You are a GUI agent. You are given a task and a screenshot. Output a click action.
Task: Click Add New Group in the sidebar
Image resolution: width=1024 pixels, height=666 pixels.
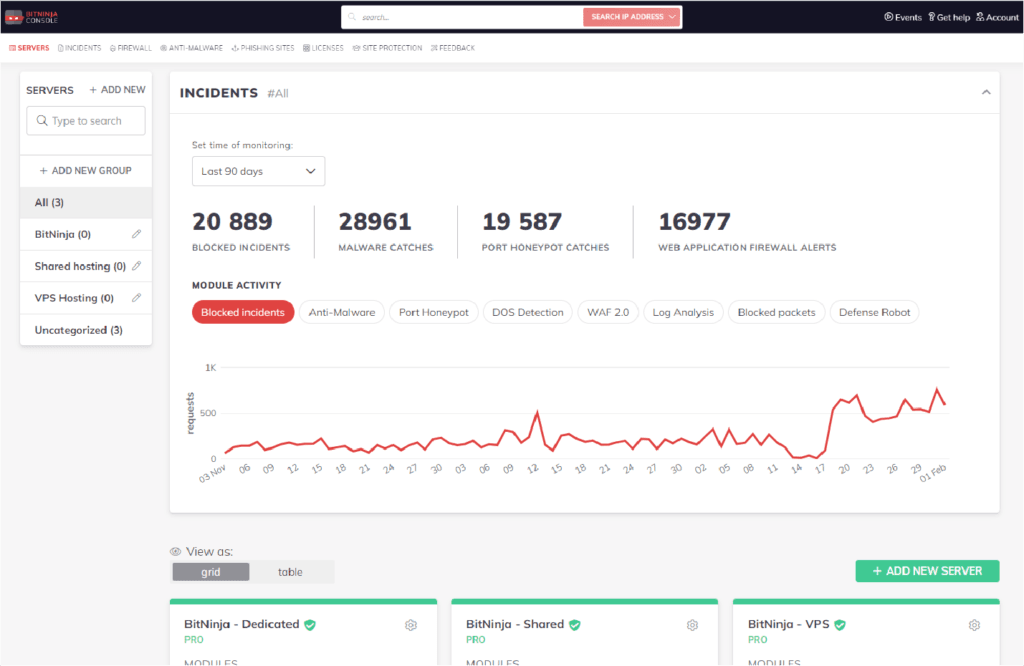pos(85,170)
